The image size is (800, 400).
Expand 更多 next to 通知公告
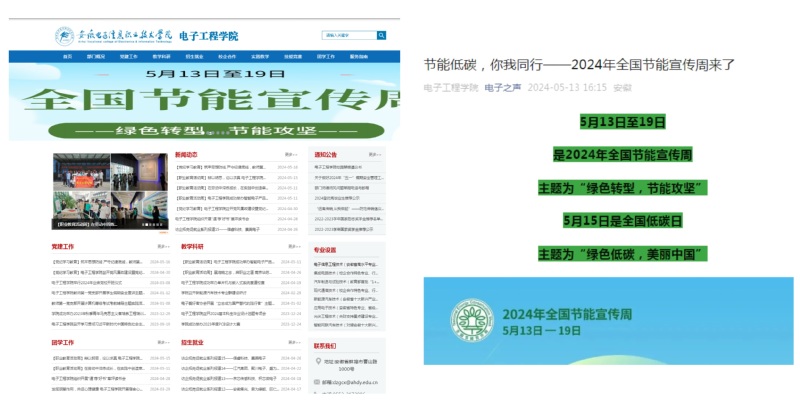375,155
